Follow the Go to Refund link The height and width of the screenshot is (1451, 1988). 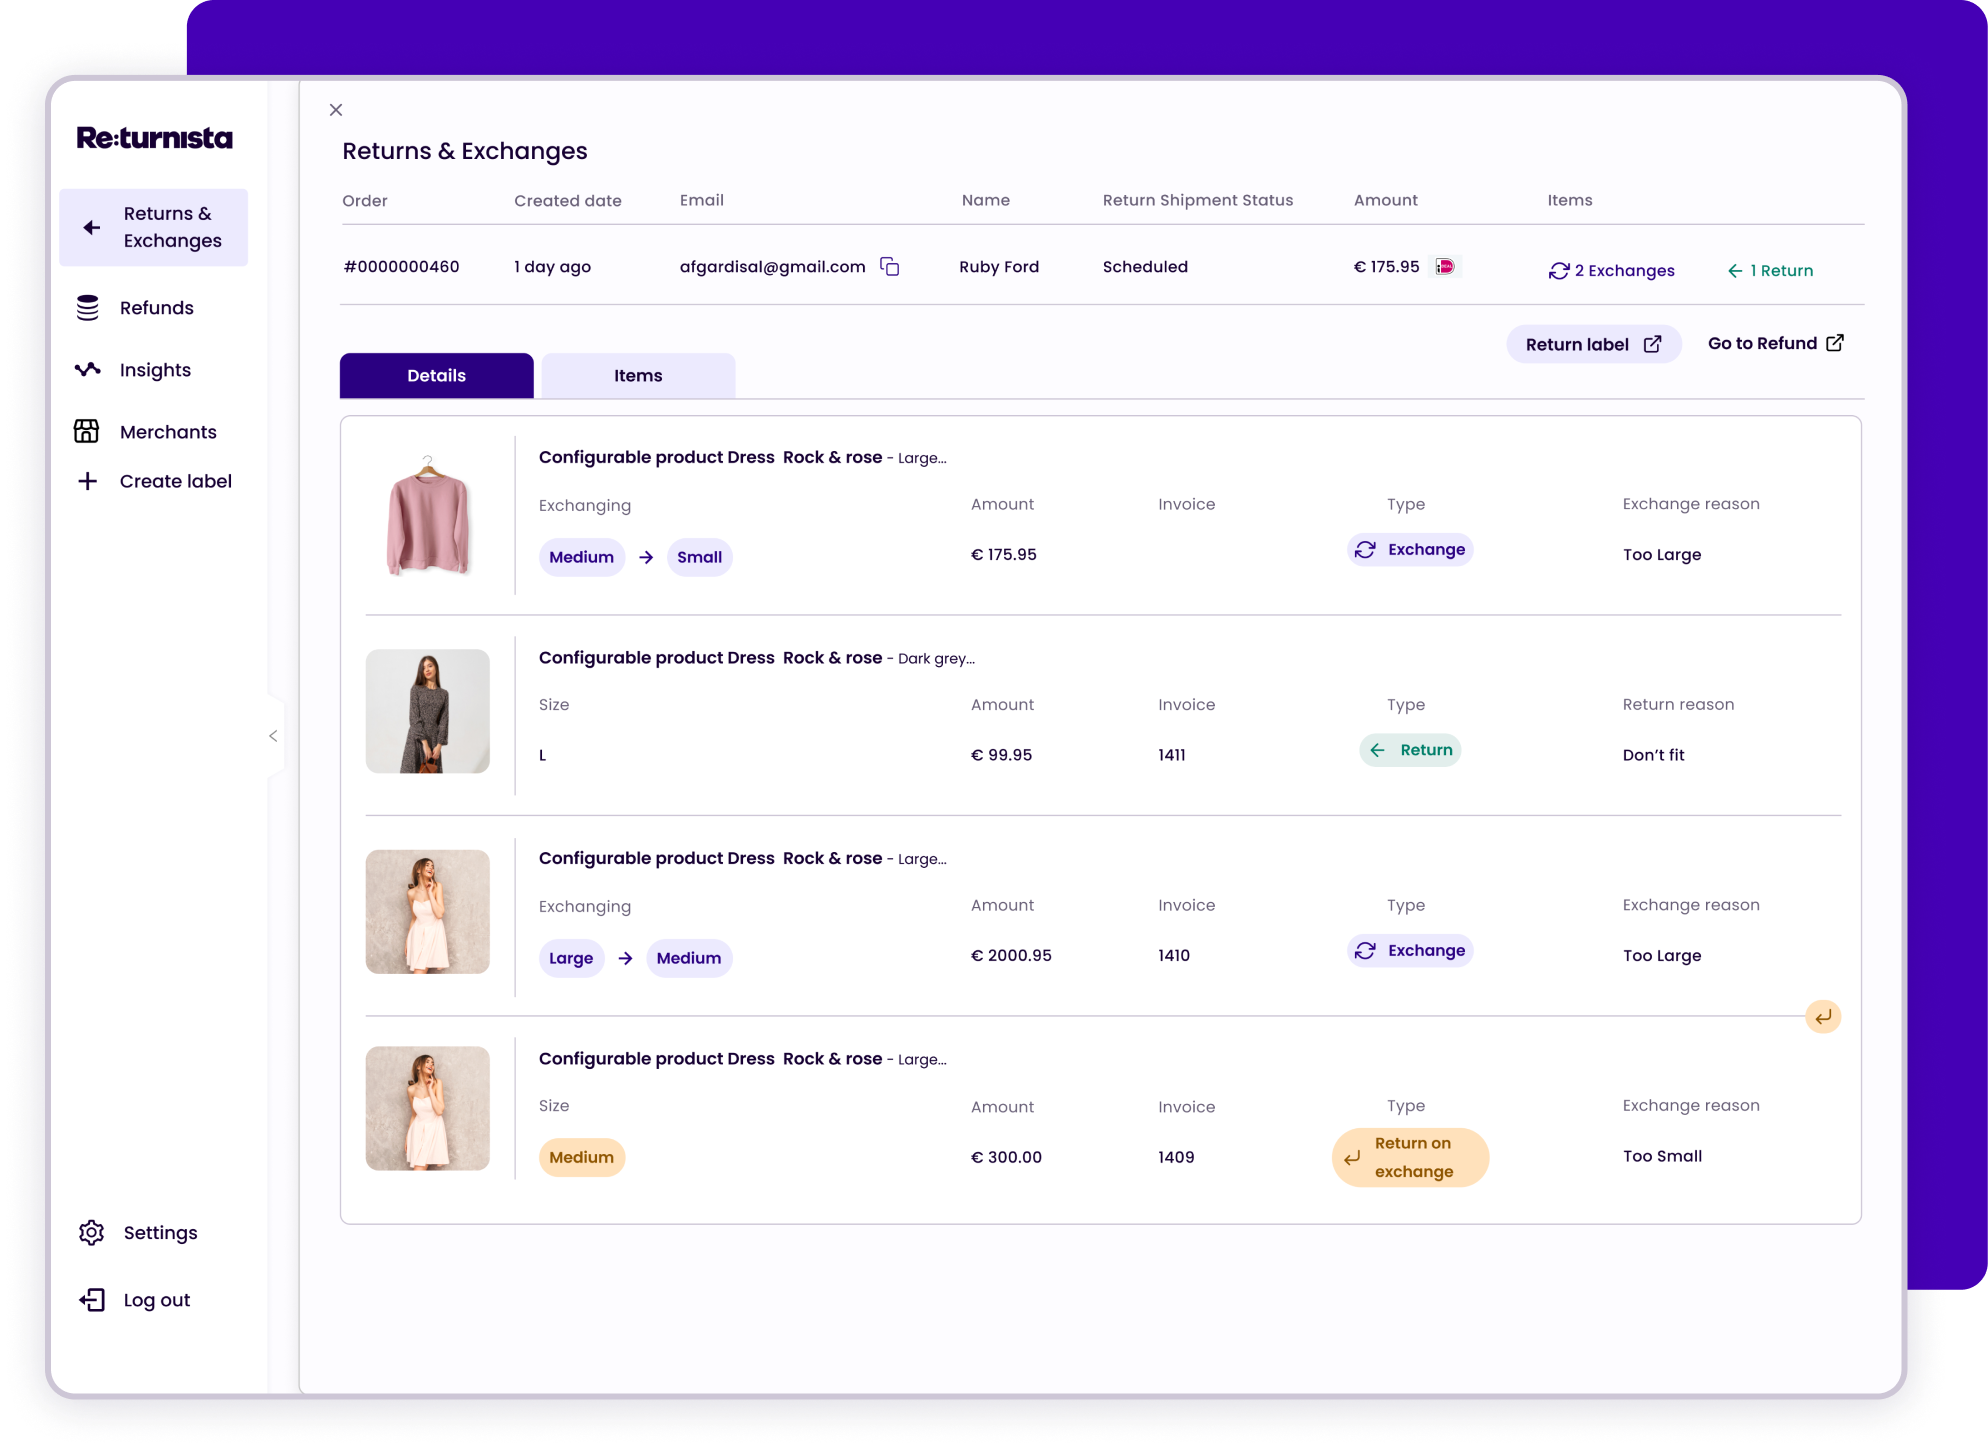[x=1775, y=343]
